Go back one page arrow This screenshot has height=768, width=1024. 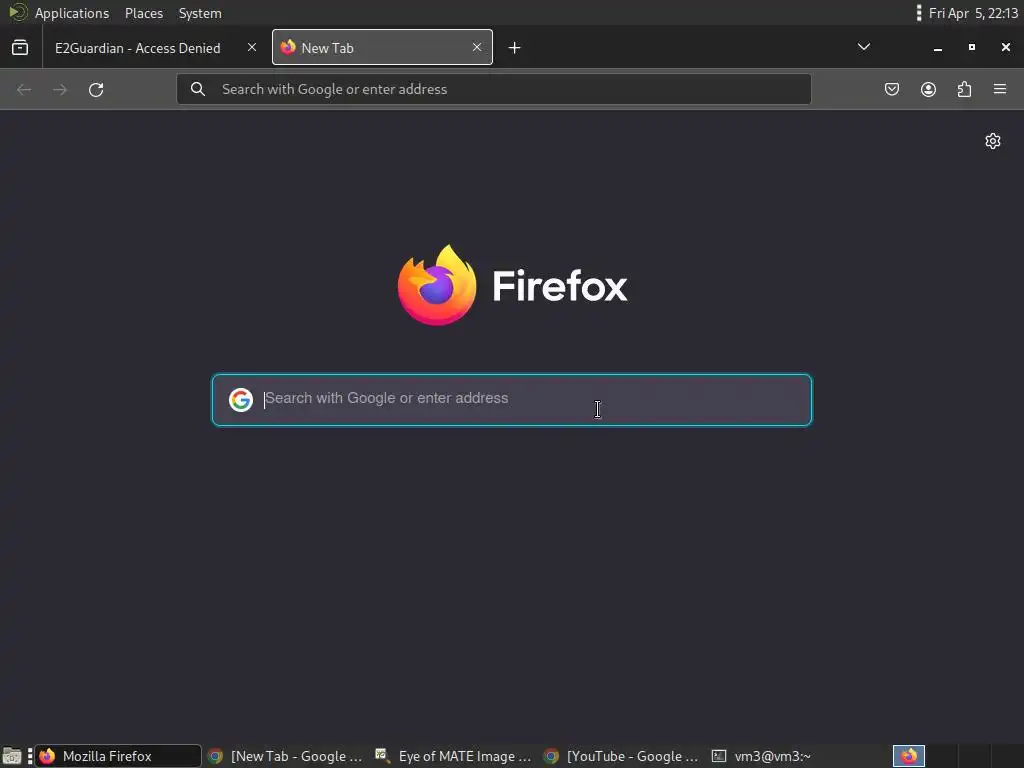pyautogui.click(x=24, y=89)
